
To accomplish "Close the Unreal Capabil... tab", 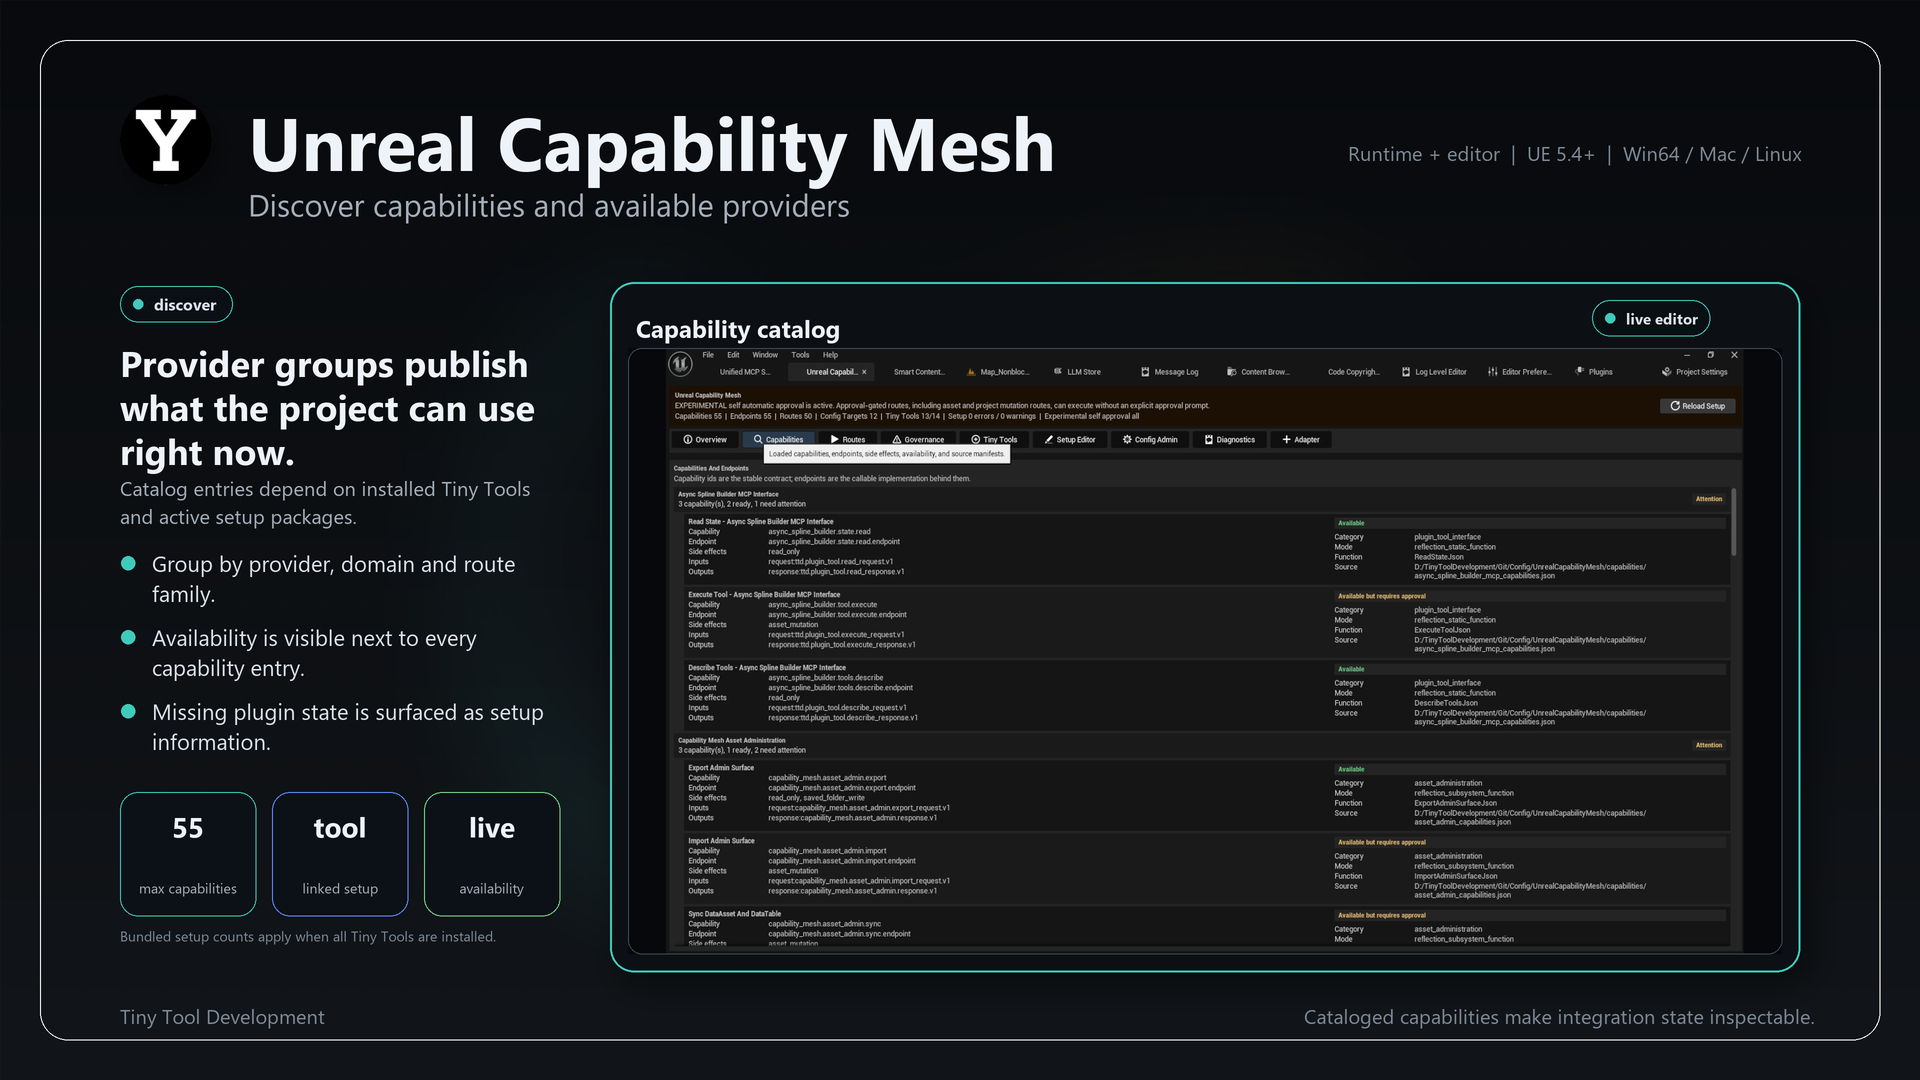I will tap(864, 372).
